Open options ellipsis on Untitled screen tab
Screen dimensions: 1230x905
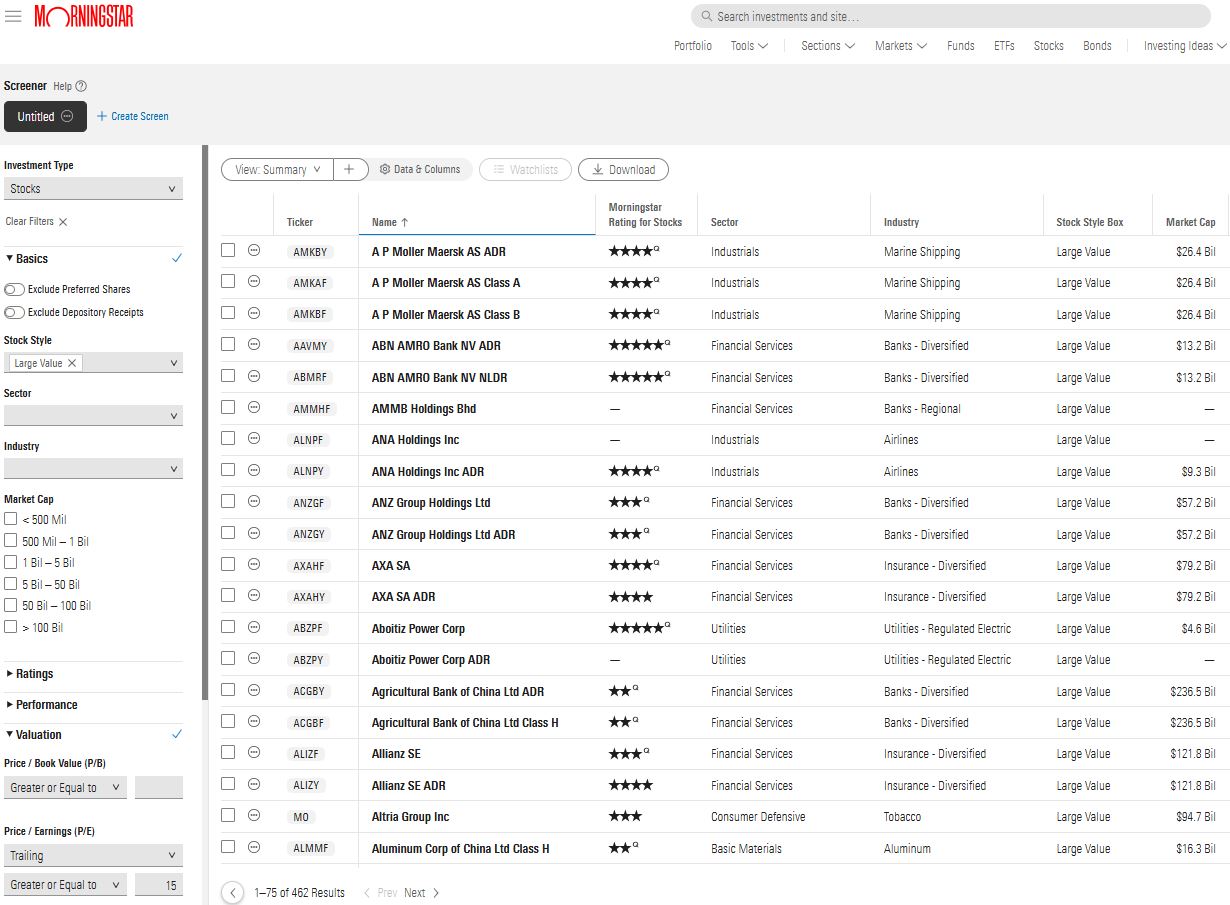coord(67,116)
